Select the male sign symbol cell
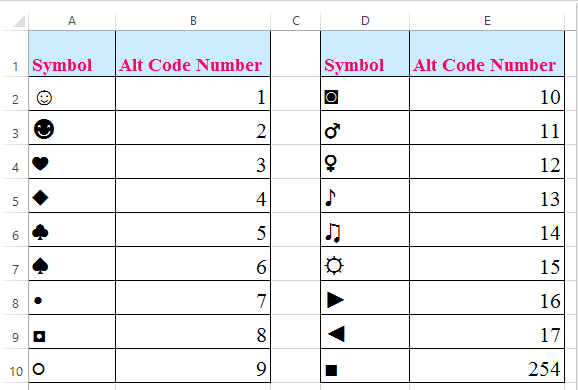The image size is (578, 390). point(365,128)
